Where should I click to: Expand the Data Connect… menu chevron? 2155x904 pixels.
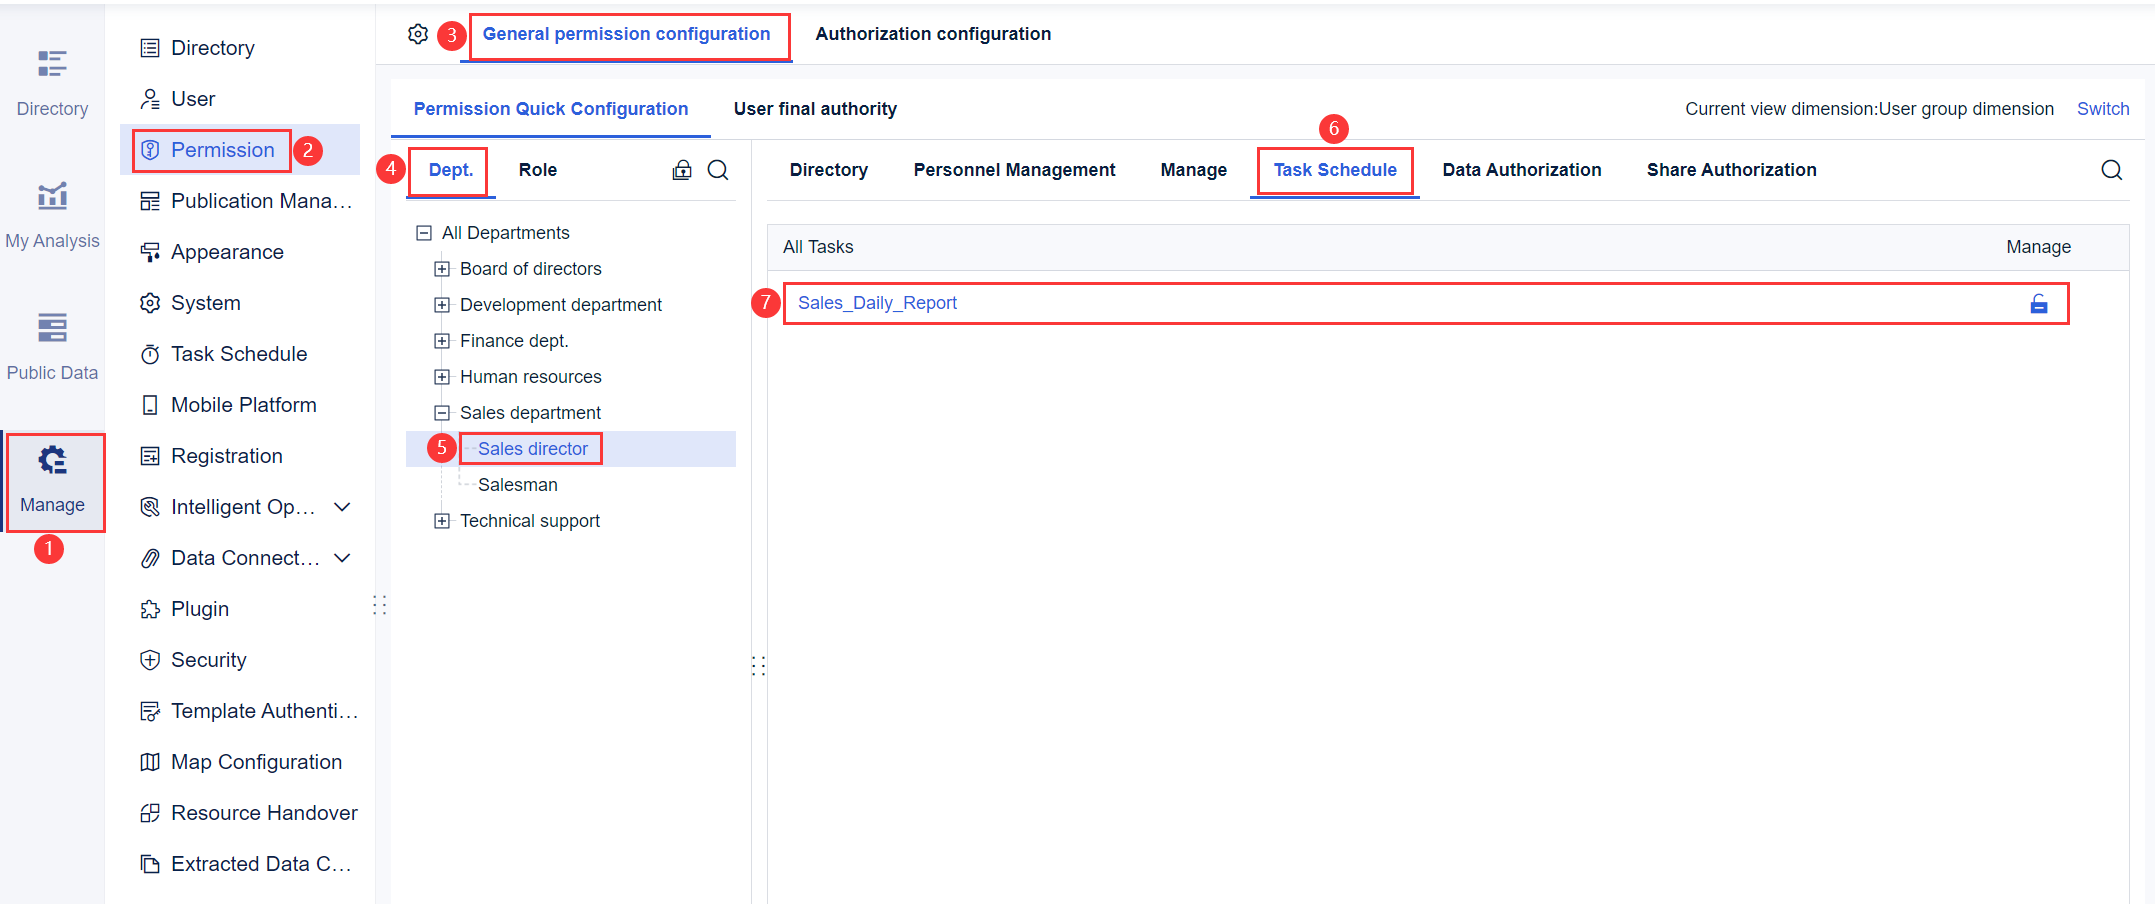(342, 558)
